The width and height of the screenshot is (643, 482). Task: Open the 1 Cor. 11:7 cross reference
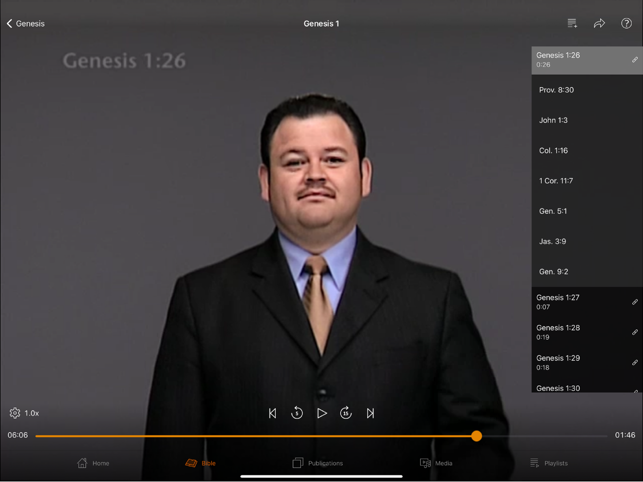[587, 181]
